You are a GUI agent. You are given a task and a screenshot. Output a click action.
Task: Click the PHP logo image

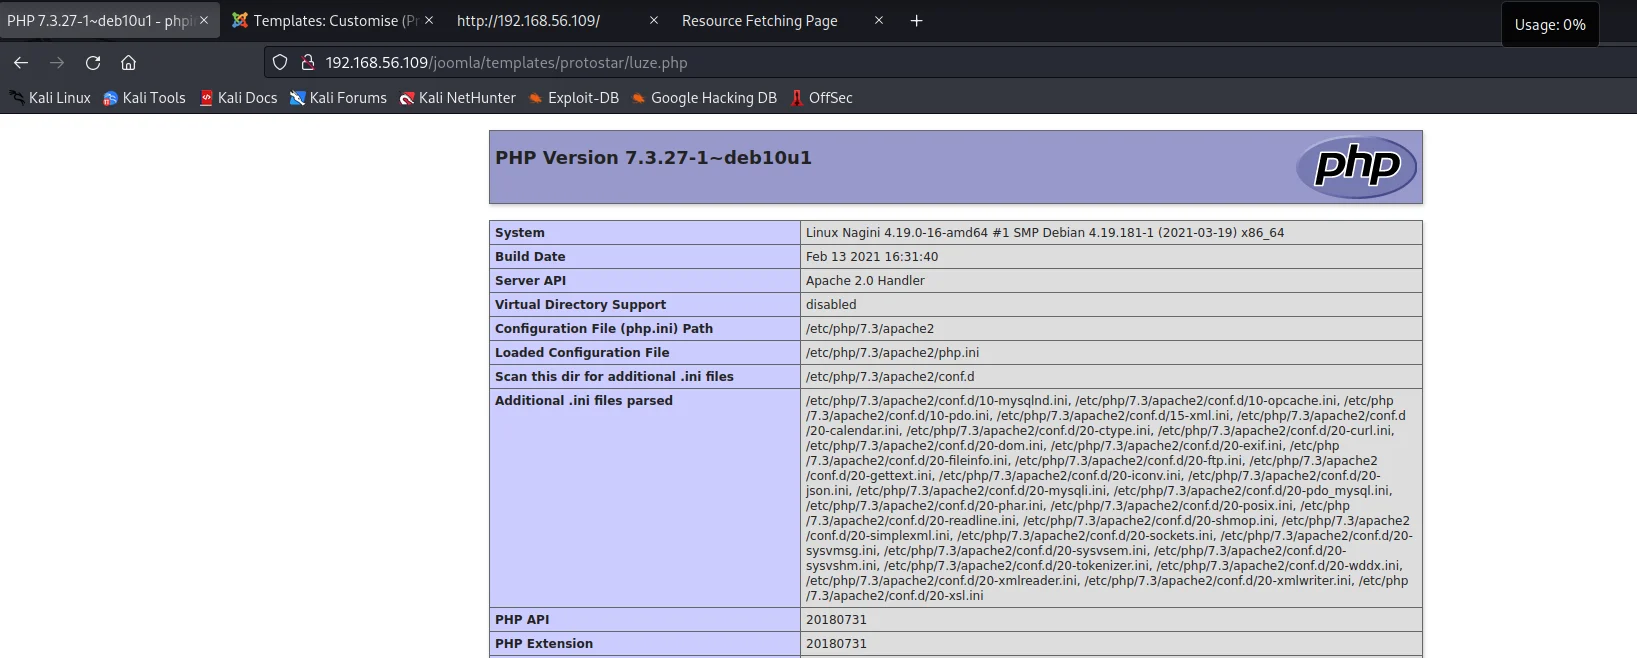(1356, 166)
